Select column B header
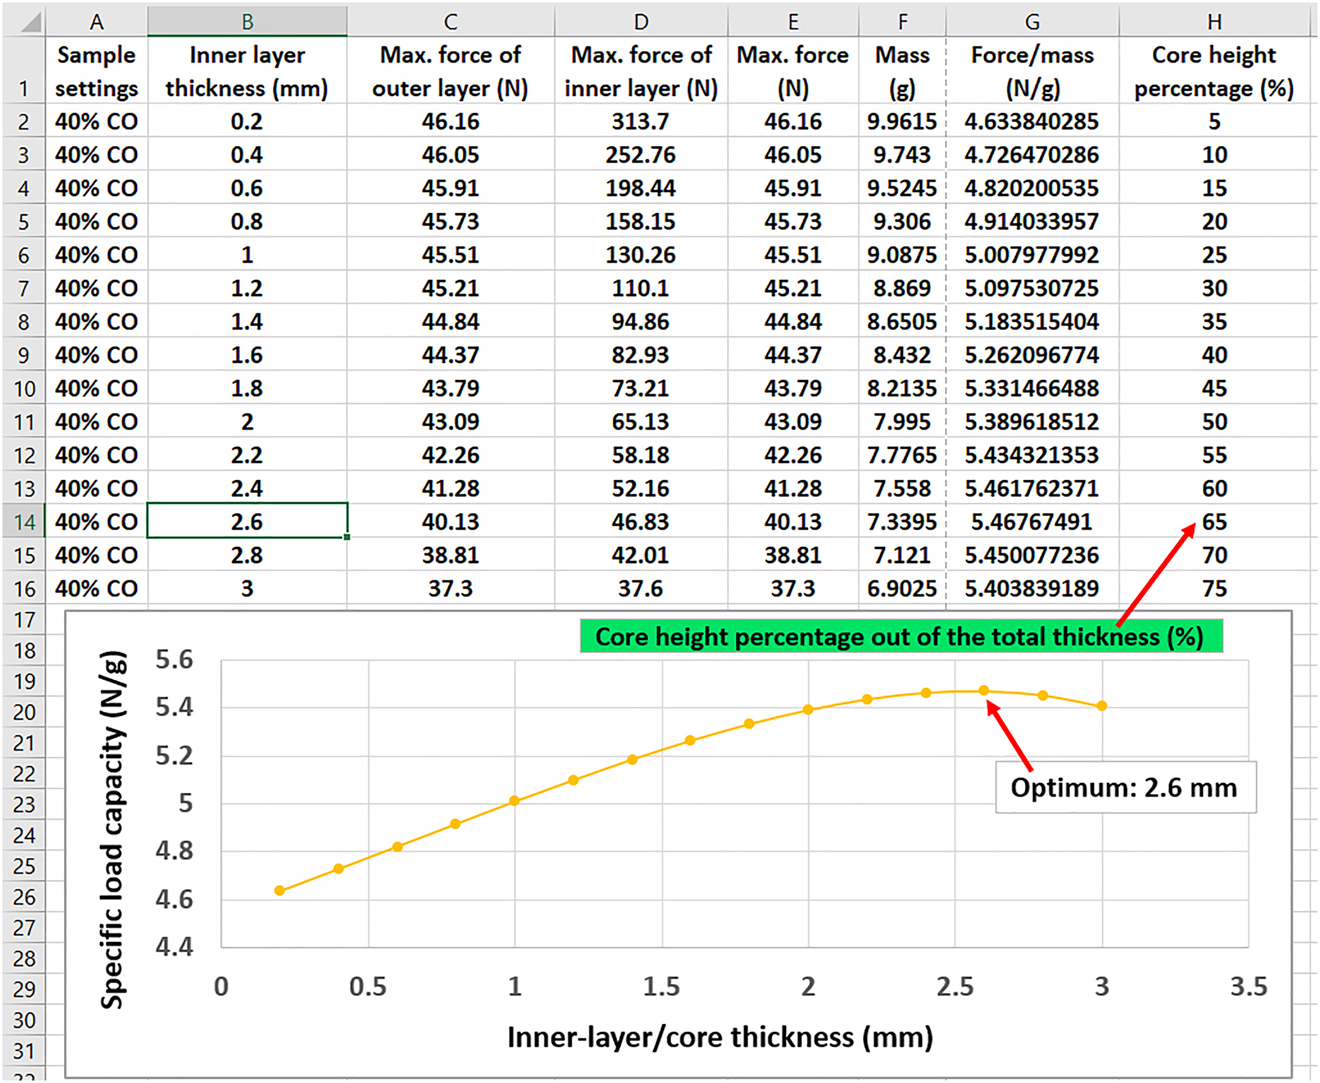 [247, 22]
